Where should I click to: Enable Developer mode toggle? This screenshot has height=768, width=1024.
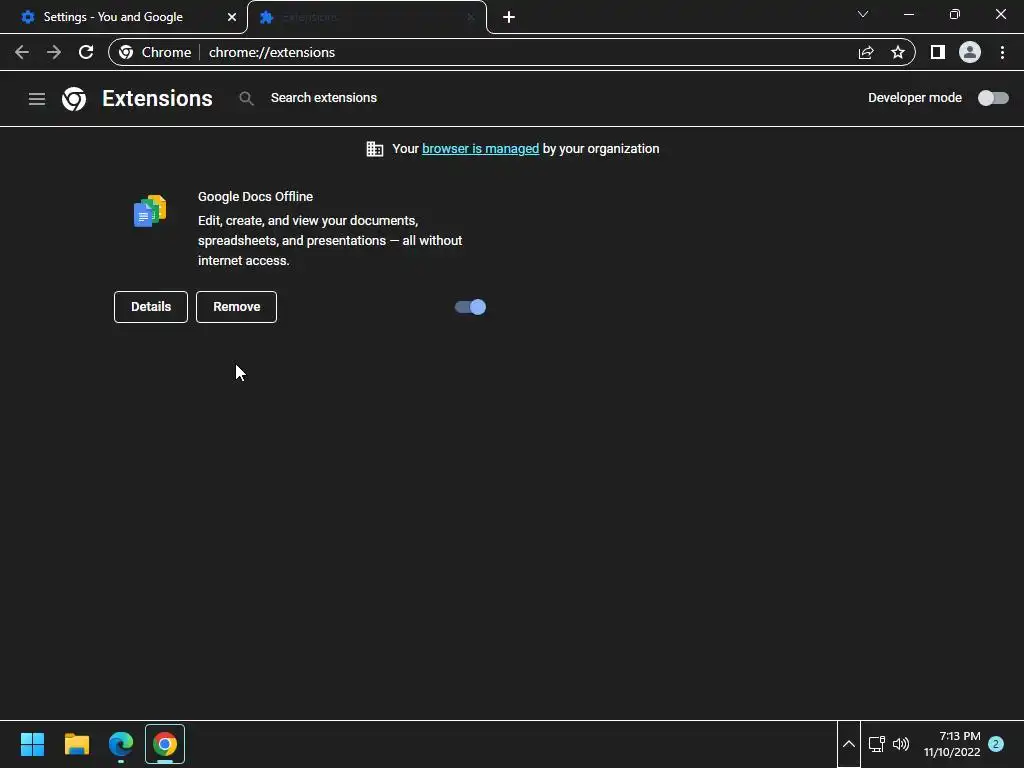pyautogui.click(x=993, y=98)
